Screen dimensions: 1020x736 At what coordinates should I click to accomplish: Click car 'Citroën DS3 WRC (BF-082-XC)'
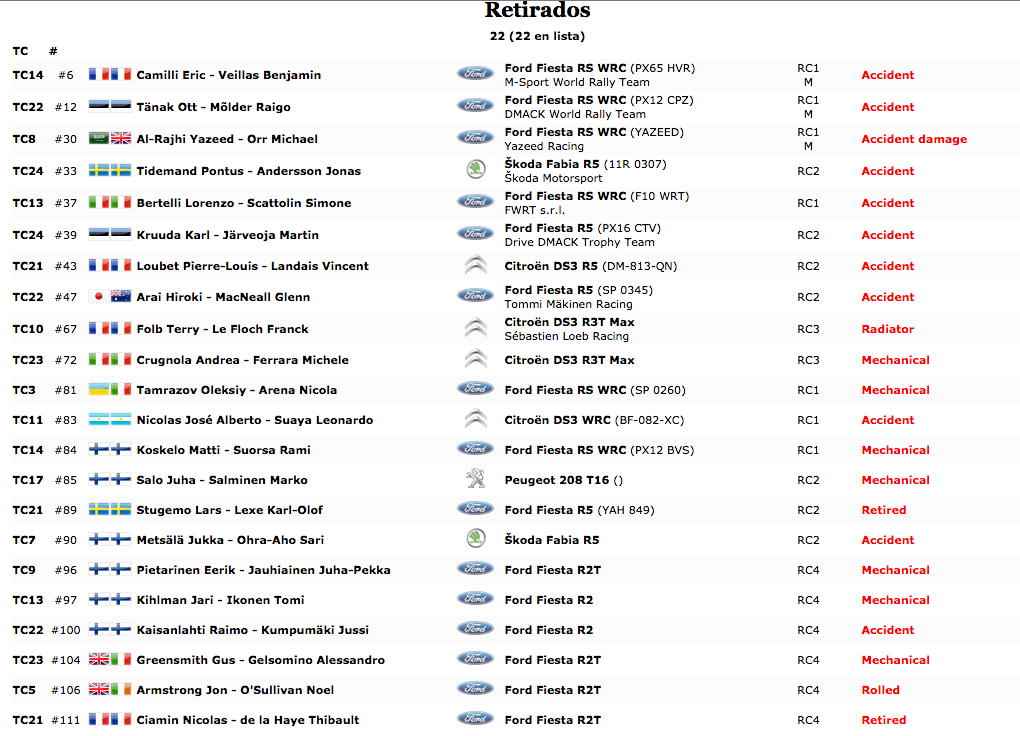point(594,420)
